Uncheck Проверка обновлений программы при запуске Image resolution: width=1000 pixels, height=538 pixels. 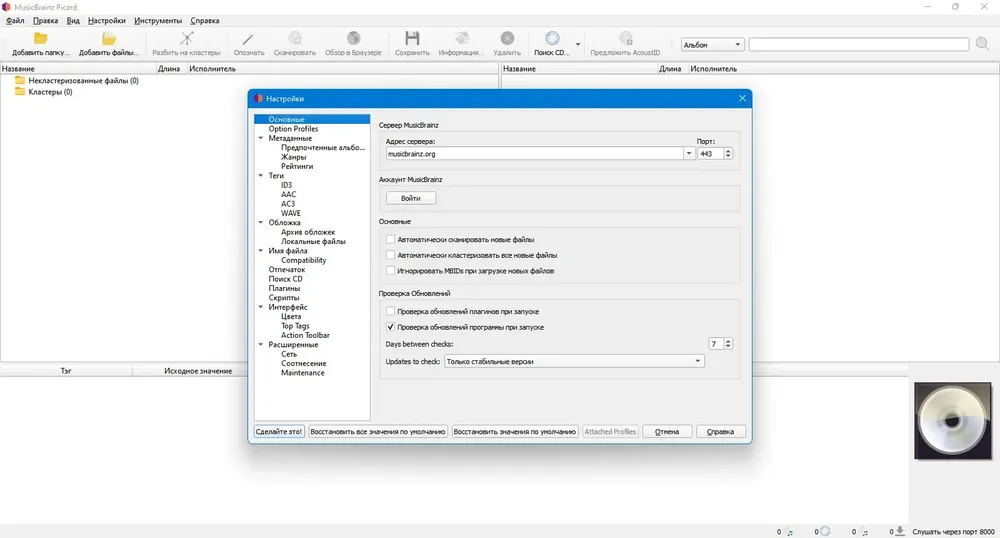click(x=390, y=326)
